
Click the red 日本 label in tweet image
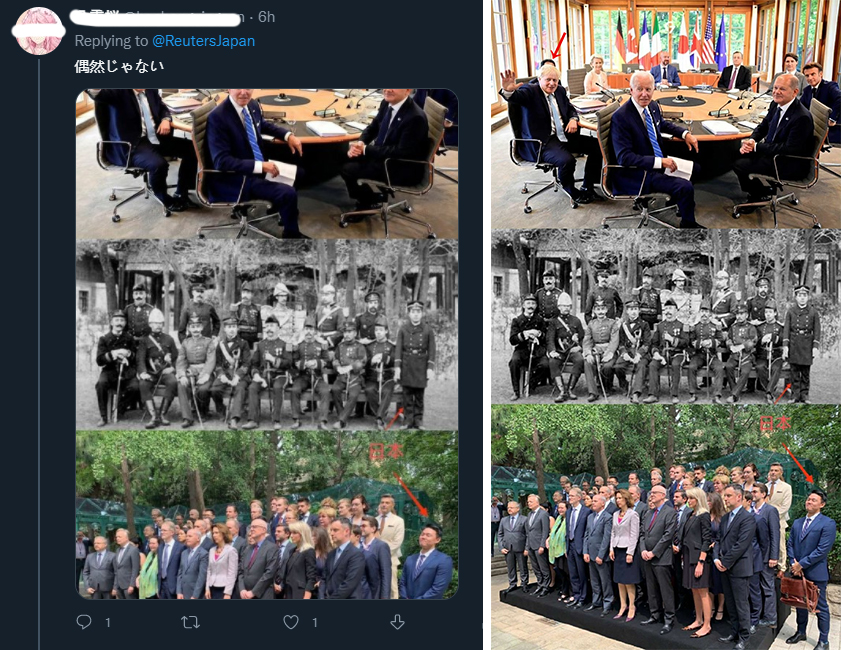pyautogui.click(x=386, y=452)
